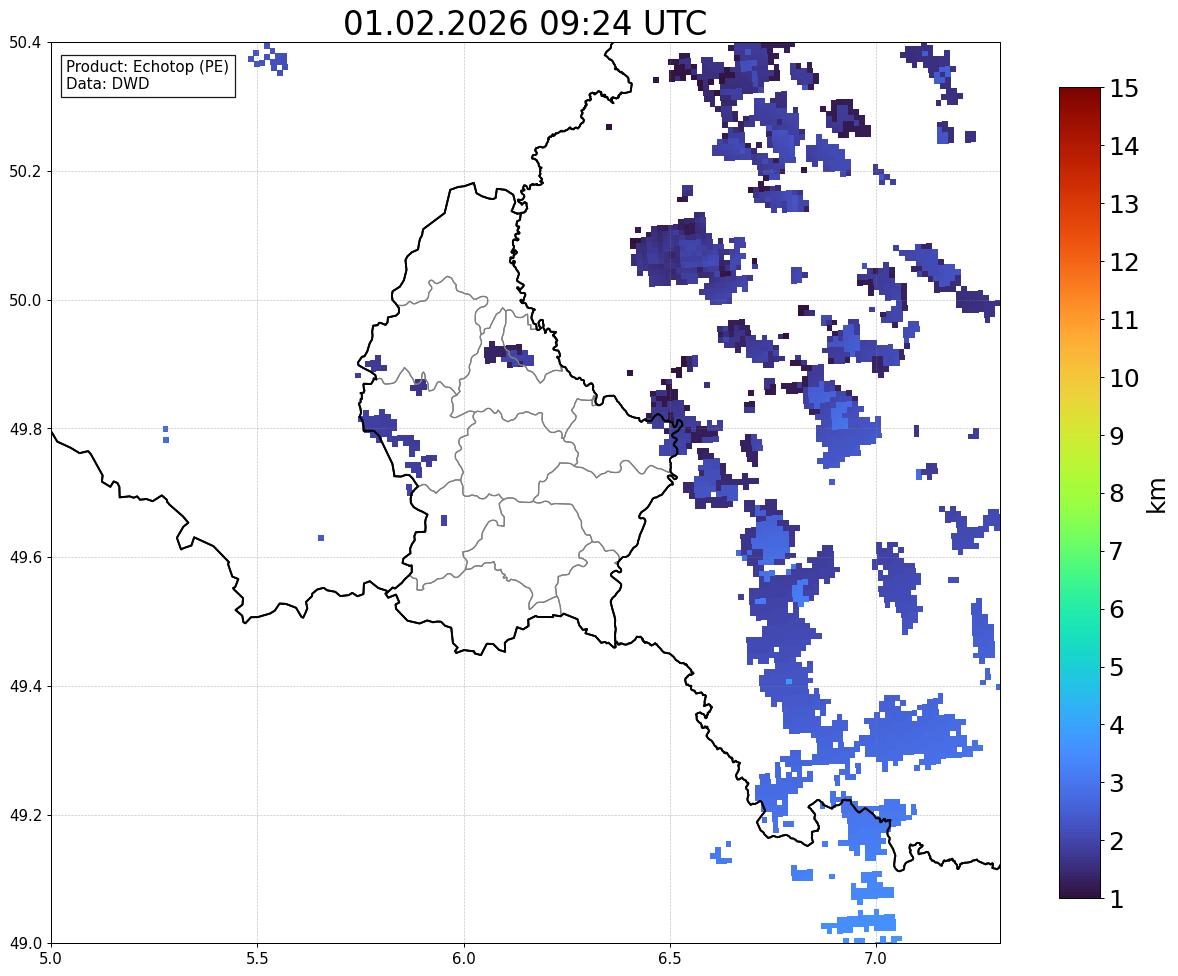The width and height of the screenshot is (1178, 976).
Task: Click the 4 km colorbar tick label
Action: click(x=1117, y=725)
